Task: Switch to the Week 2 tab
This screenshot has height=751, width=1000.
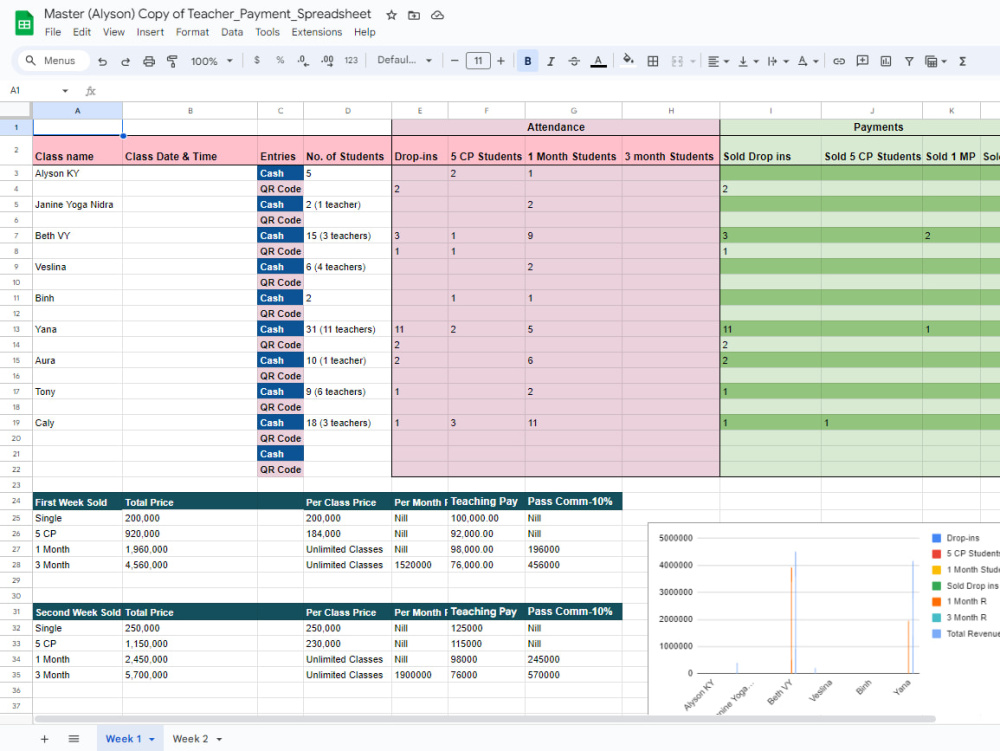Action: click(x=190, y=739)
